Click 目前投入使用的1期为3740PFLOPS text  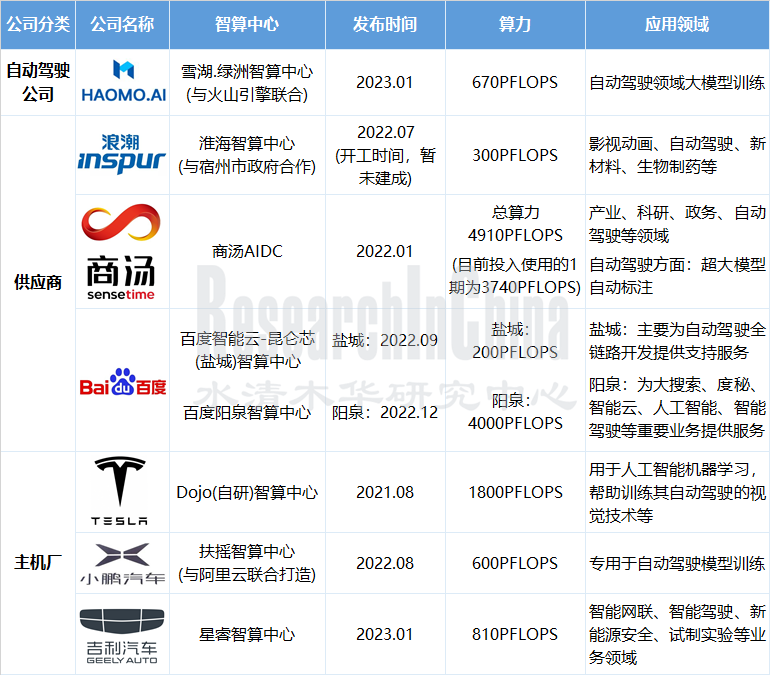[515, 276]
